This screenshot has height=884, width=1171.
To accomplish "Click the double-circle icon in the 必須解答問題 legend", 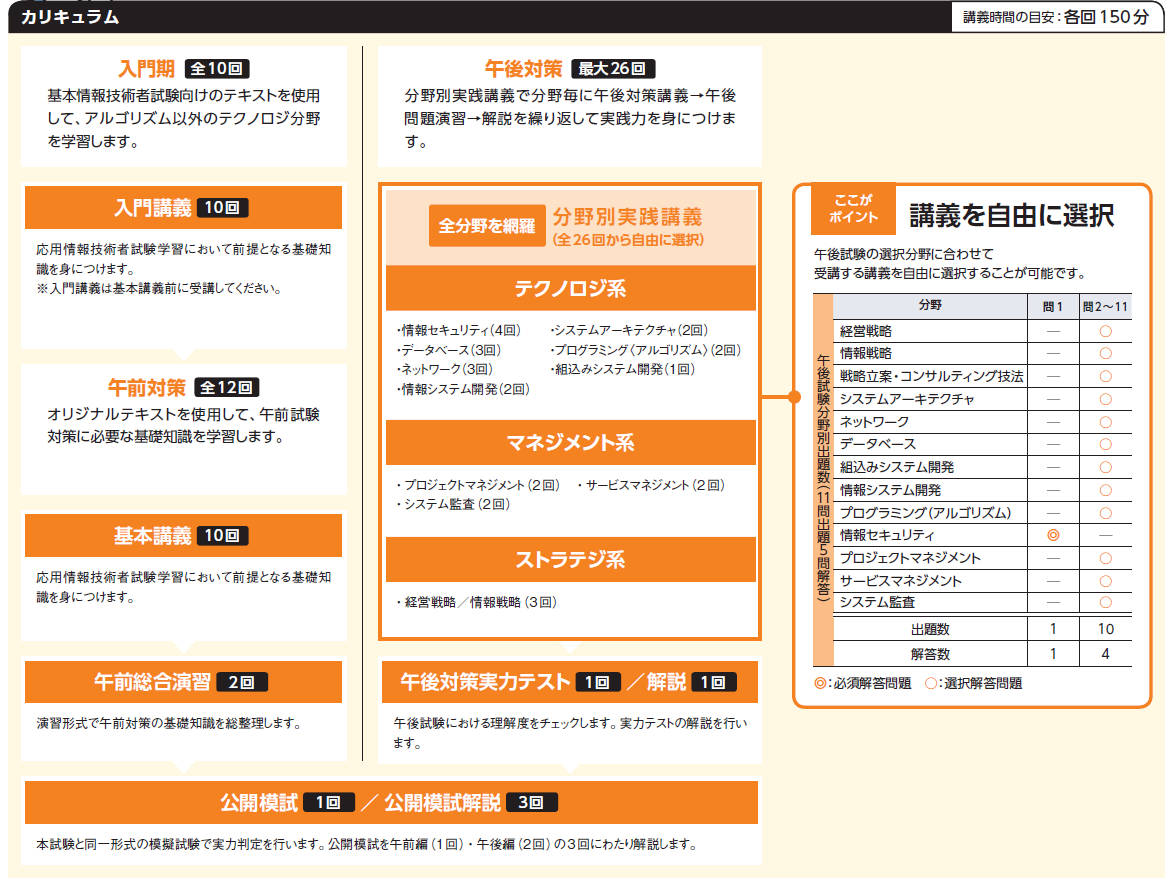I will coord(820,684).
